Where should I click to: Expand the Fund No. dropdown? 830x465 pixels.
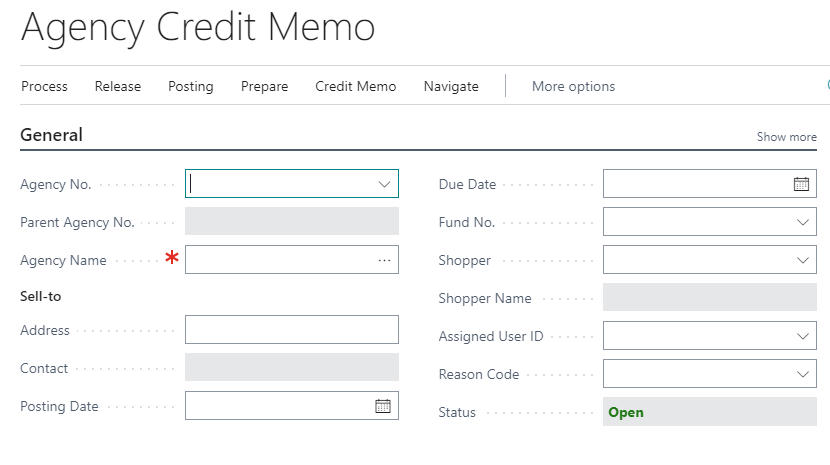[802, 222]
